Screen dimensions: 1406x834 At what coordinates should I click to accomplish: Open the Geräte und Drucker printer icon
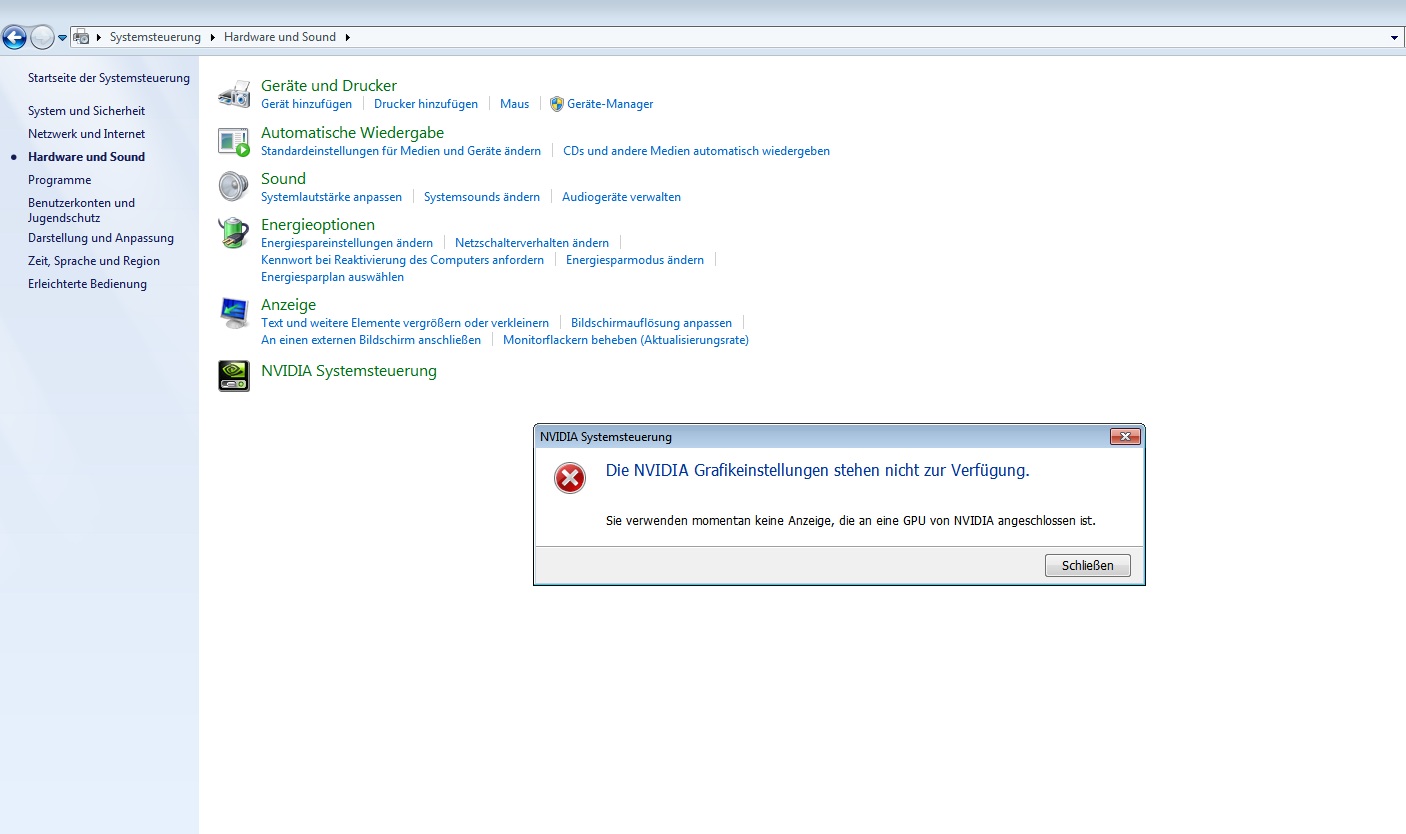[x=234, y=94]
